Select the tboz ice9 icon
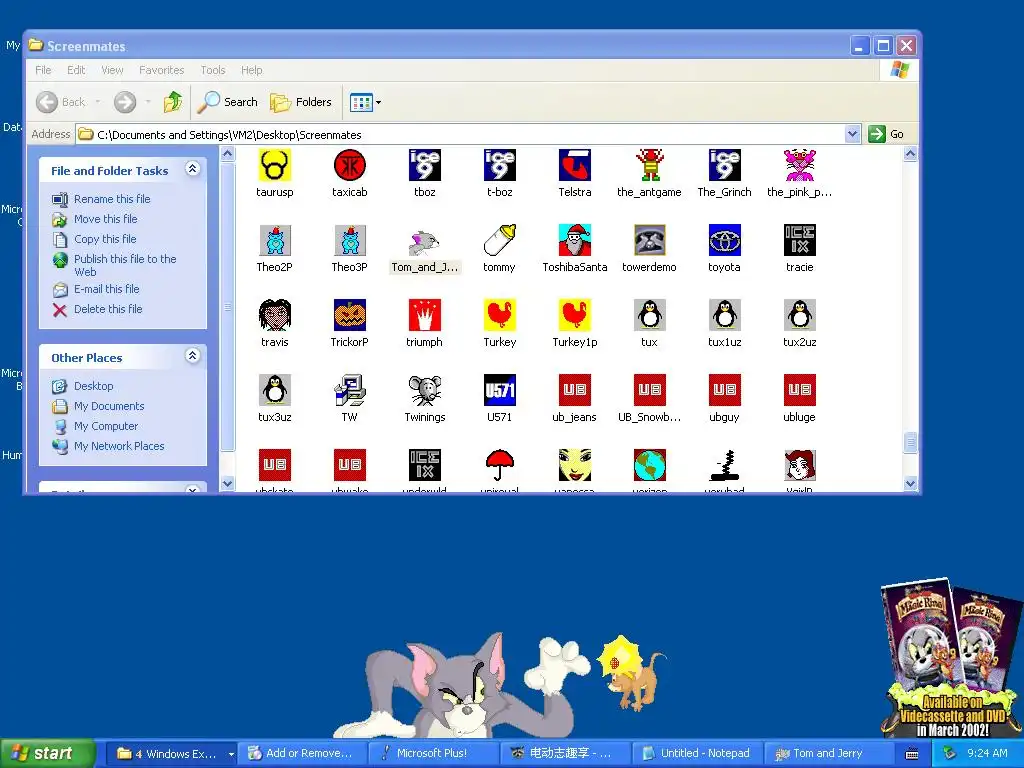1024x768 pixels. 424,165
